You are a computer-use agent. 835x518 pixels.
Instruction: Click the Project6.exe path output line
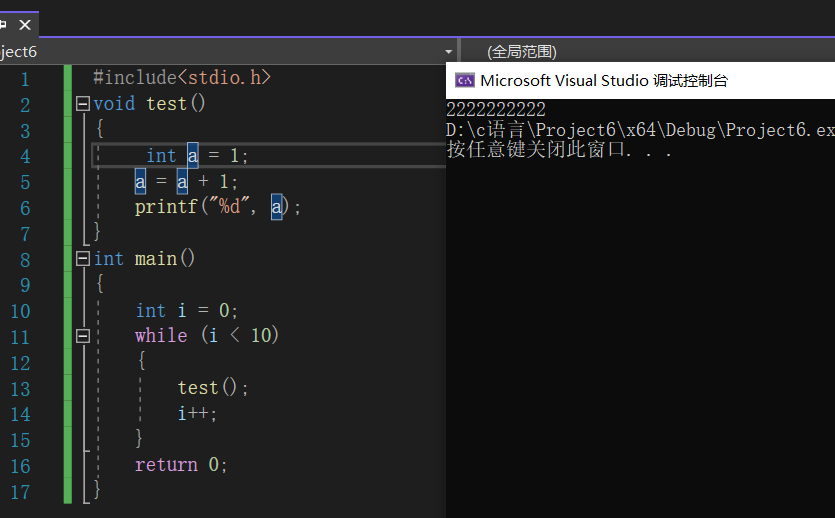tap(640, 130)
